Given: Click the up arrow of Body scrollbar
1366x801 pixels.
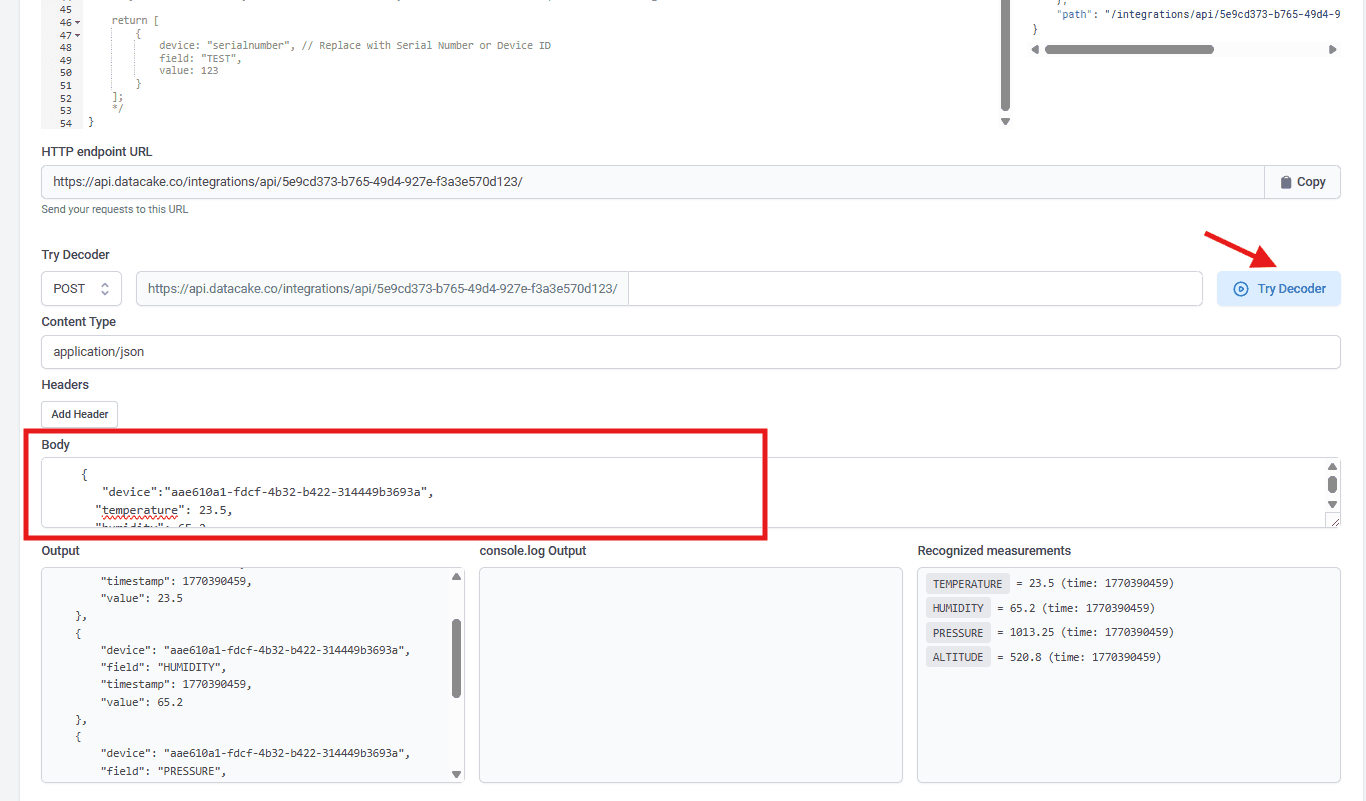Looking at the screenshot, I should click(1332, 467).
